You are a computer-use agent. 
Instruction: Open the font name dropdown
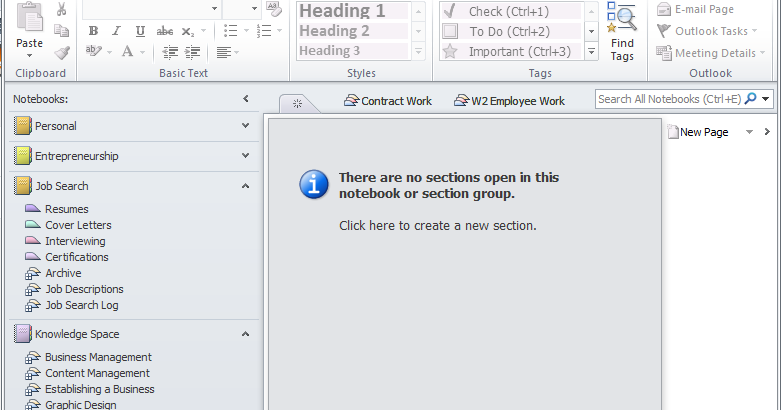pos(214,8)
